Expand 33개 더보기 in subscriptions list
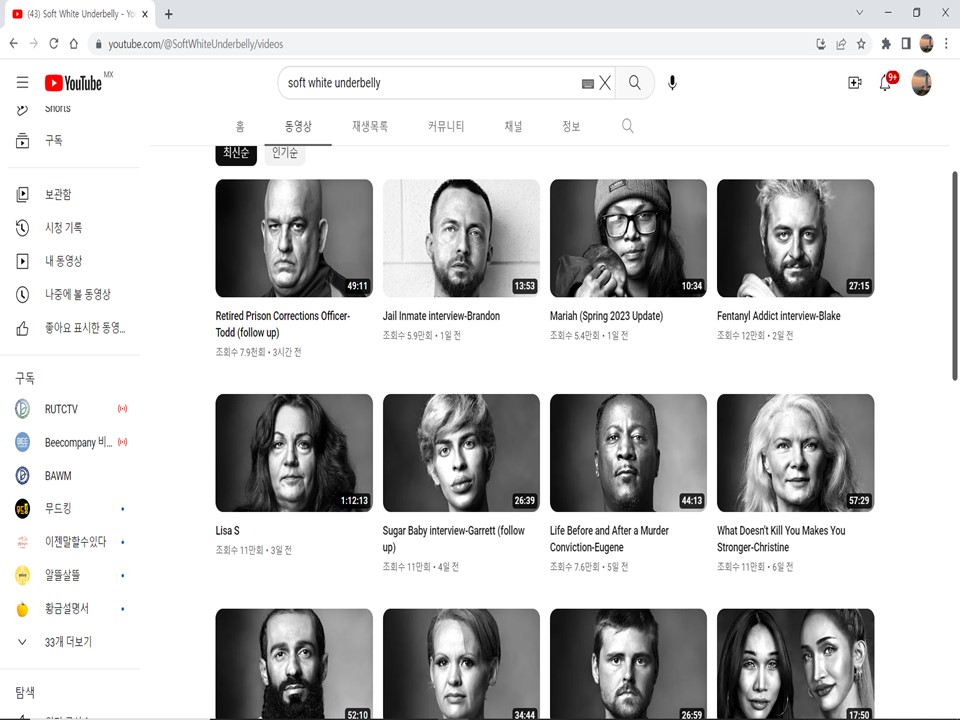 [68, 642]
